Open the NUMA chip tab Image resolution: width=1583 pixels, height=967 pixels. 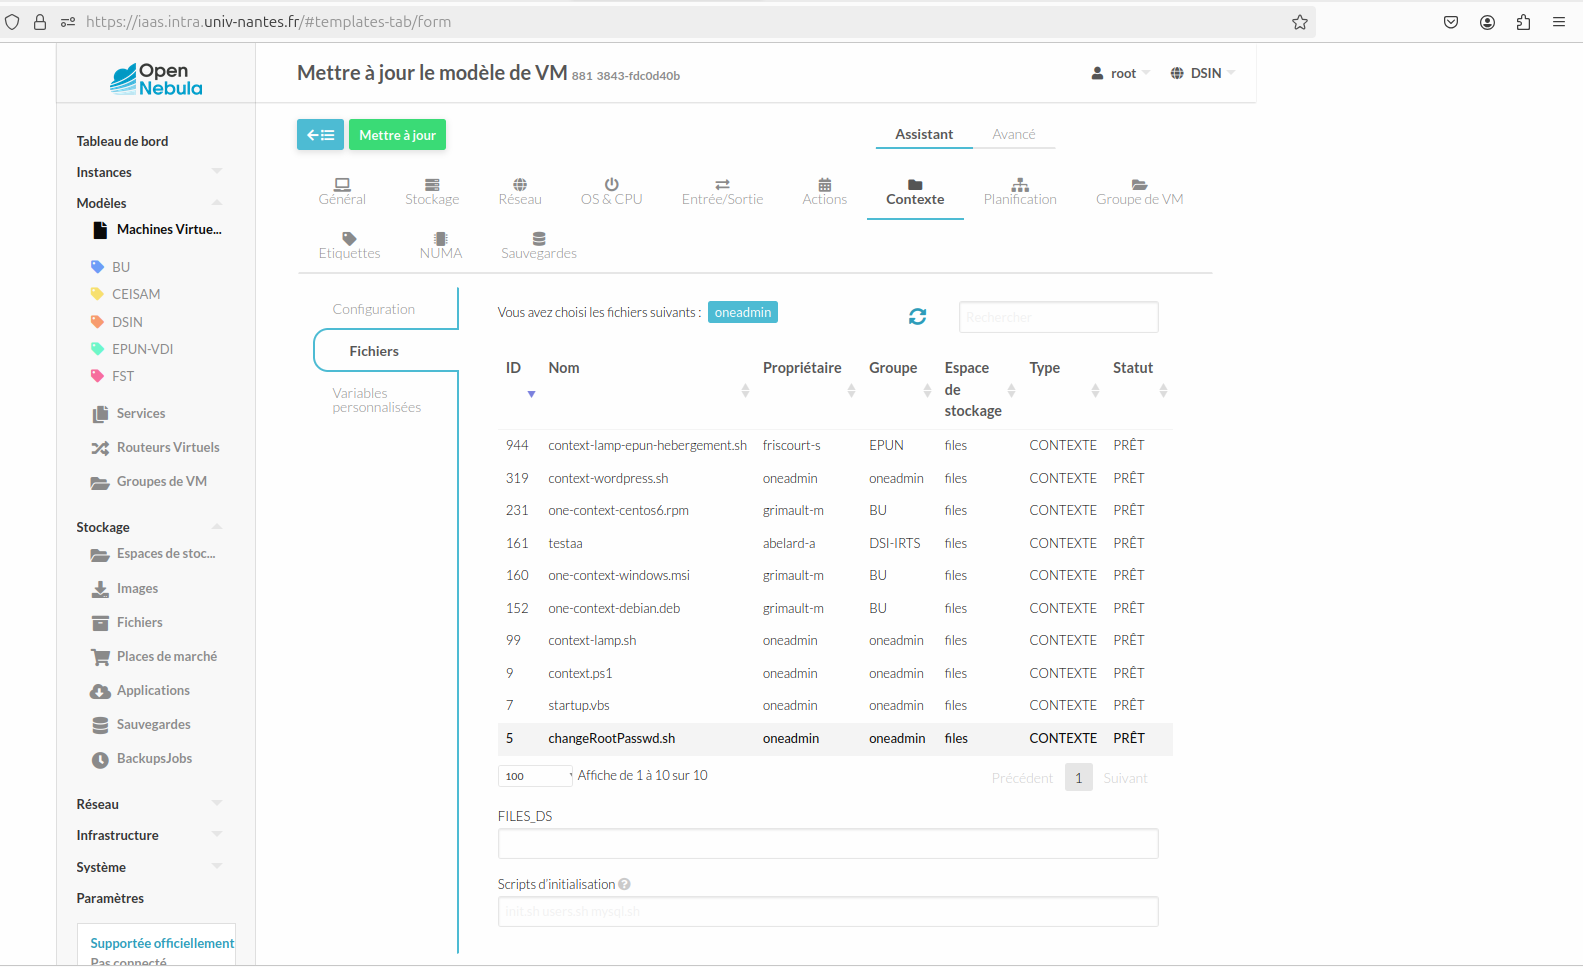coord(441,246)
